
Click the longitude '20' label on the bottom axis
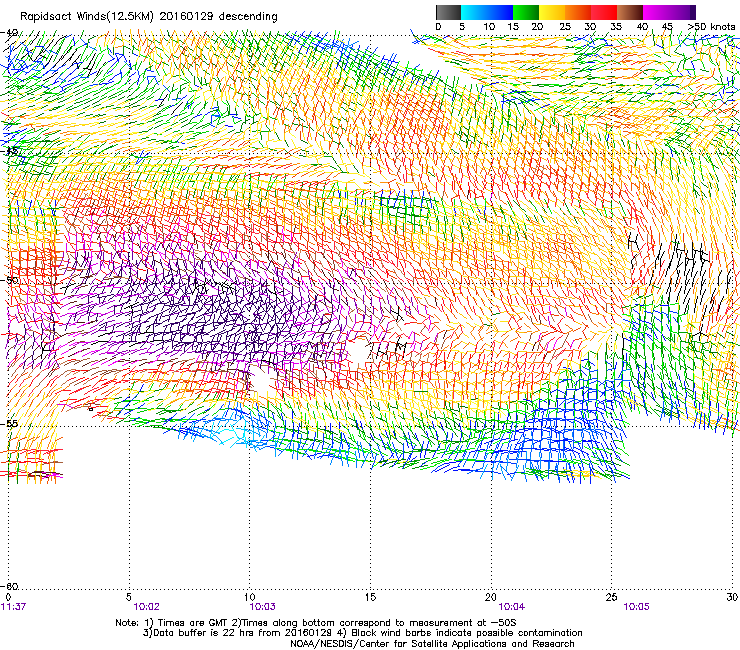491,597
